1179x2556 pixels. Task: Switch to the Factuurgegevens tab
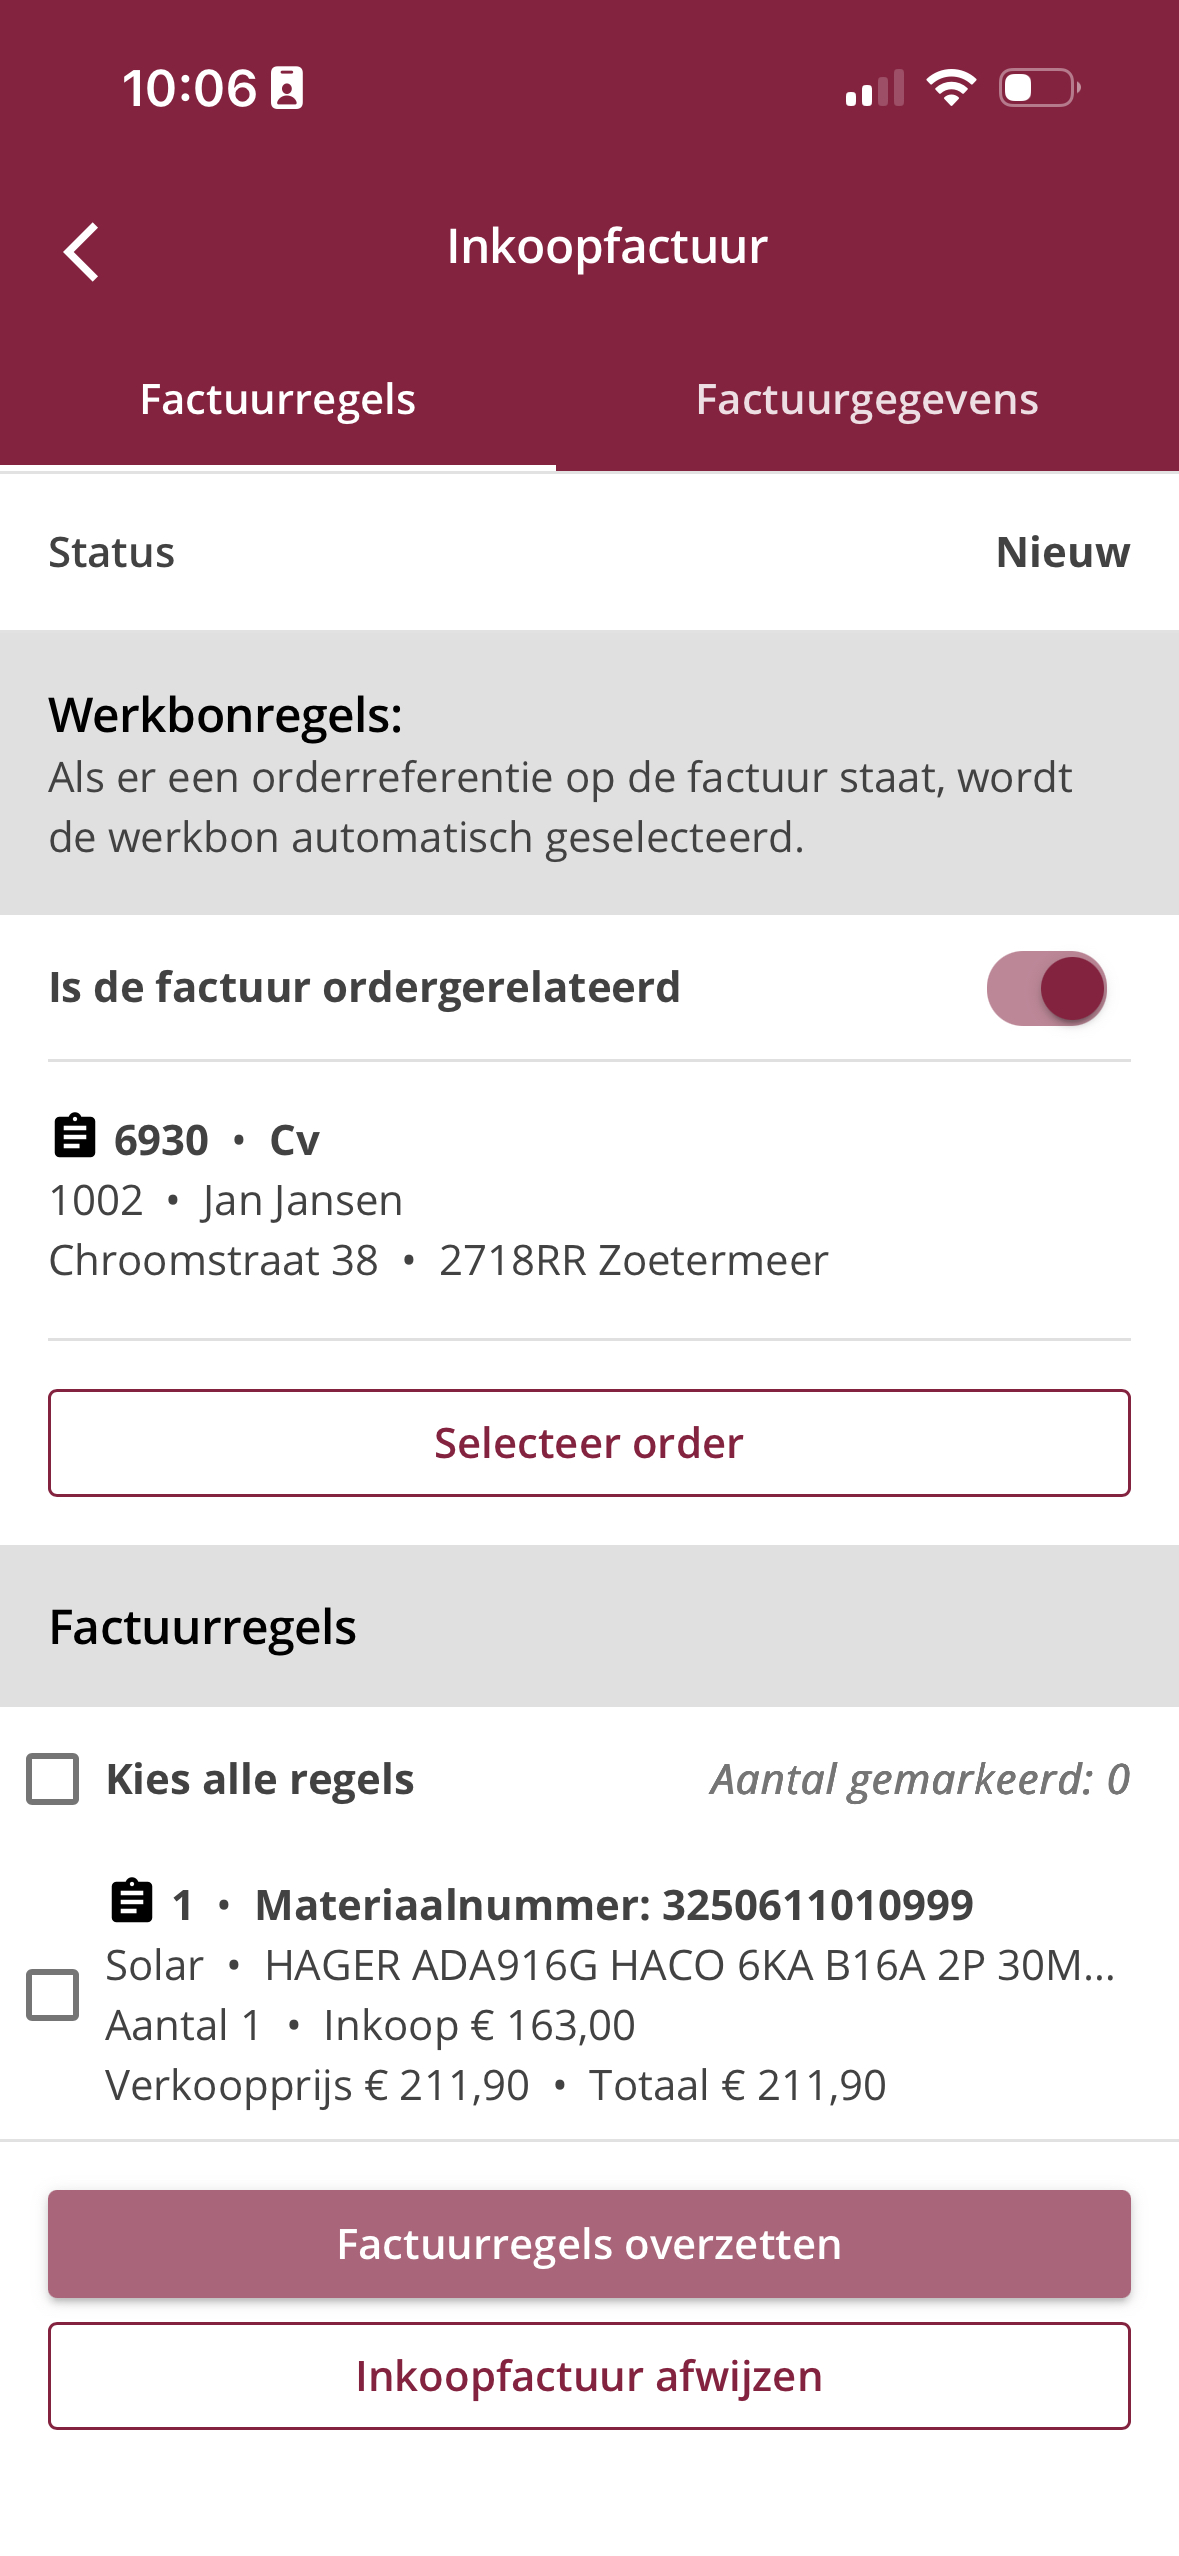(867, 399)
